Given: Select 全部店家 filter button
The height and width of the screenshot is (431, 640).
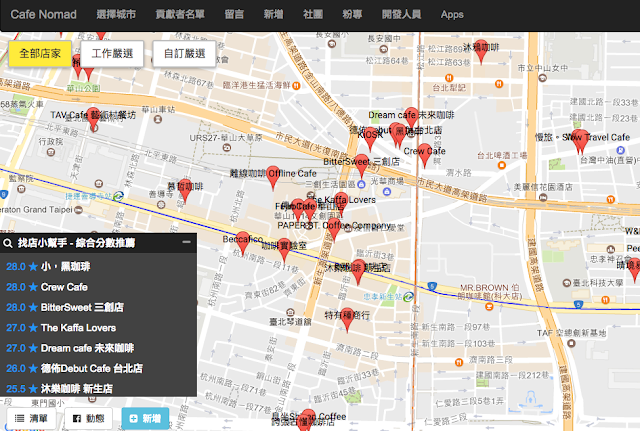Looking at the screenshot, I should point(40,53).
